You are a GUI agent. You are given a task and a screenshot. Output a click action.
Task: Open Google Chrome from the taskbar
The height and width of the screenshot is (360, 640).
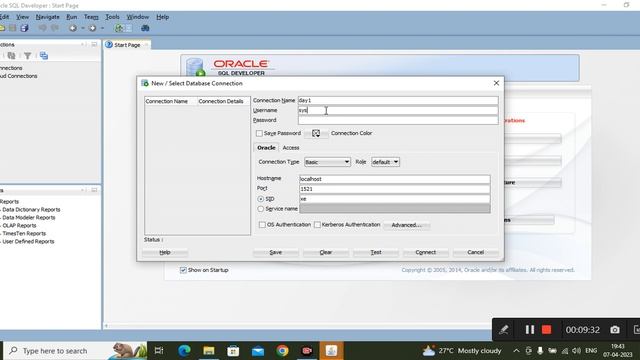coord(282,351)
